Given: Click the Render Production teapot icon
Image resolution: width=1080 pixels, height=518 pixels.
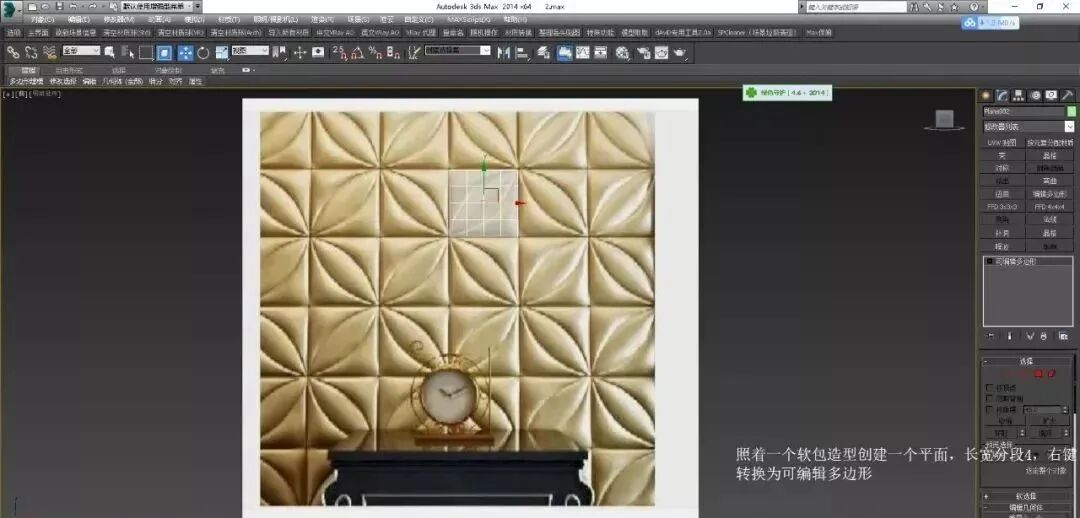Looking at the screenshot, I should (x=680, y=52).
